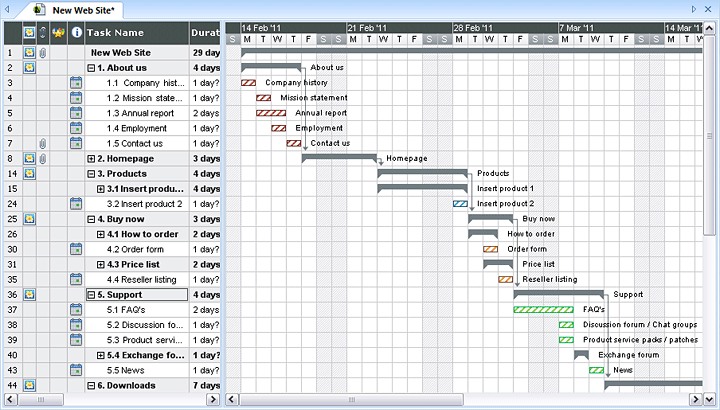Collapse the 1. About us group

point(91,68)
